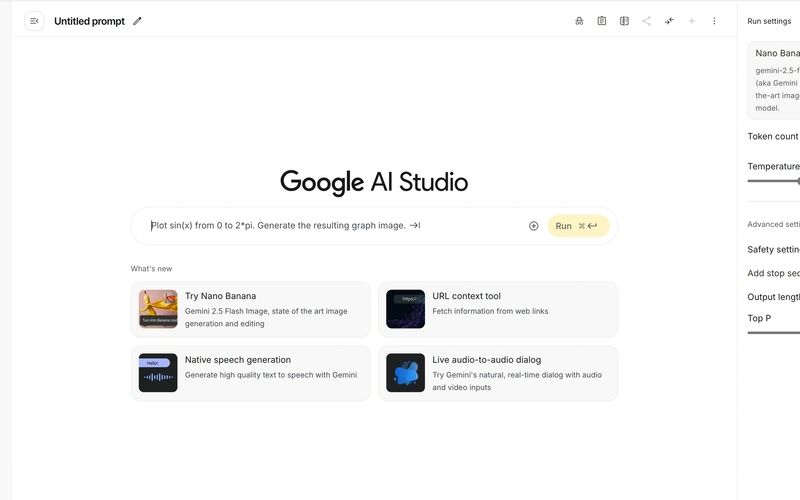This screenshot has width=800, height=500.
Task: Collapse the left sidebar menu icon
Action: click(x=34, y=21)
